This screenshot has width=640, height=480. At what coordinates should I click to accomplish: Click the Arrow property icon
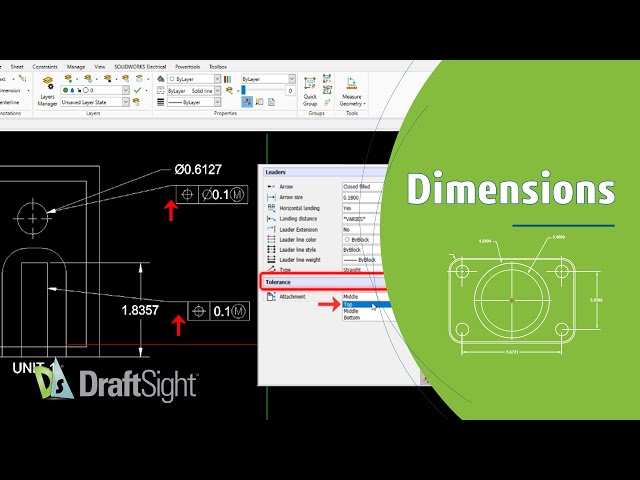click(271, 187)
